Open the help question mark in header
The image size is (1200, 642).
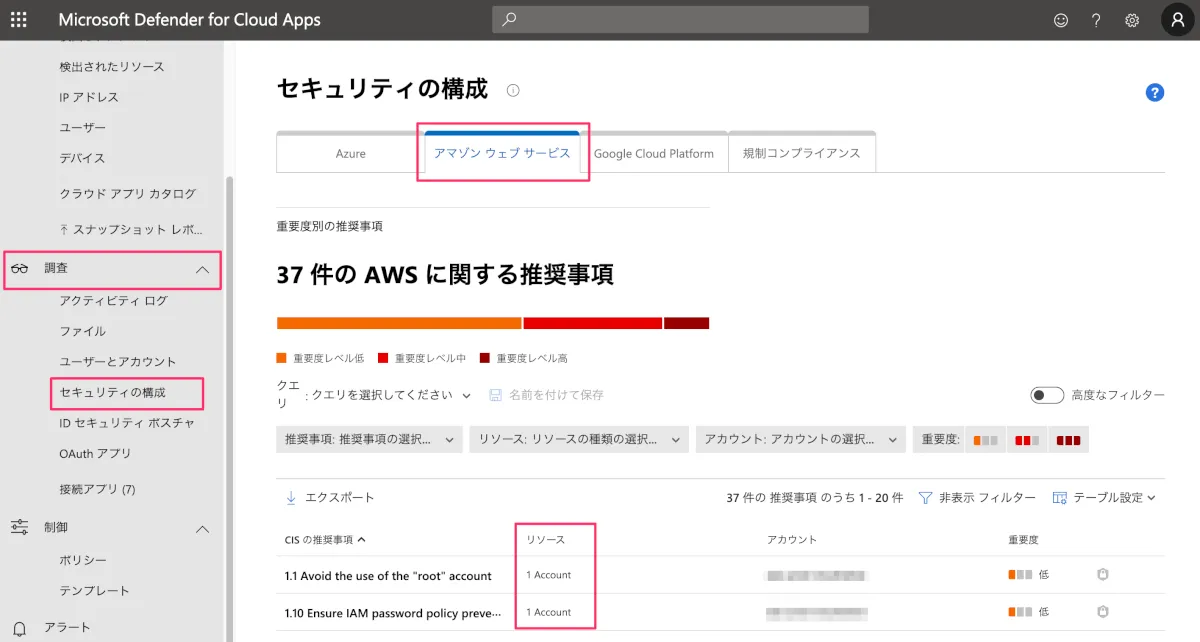tap(1096, 20)
